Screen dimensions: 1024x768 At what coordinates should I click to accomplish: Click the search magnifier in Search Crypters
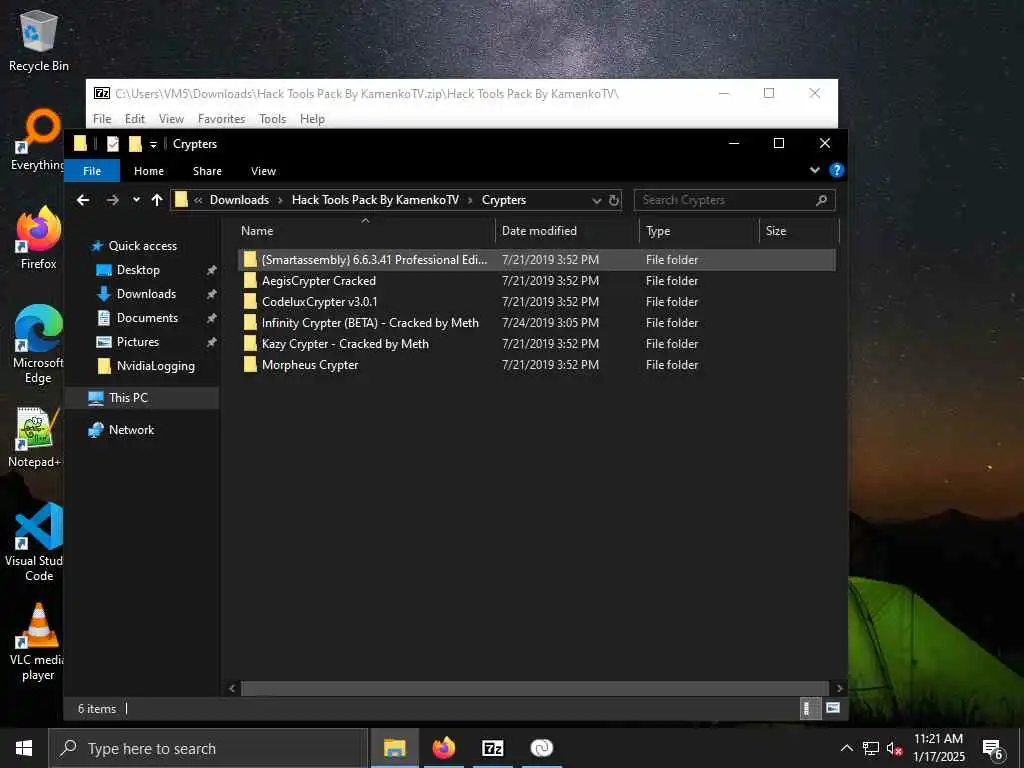tap(822, 200)
